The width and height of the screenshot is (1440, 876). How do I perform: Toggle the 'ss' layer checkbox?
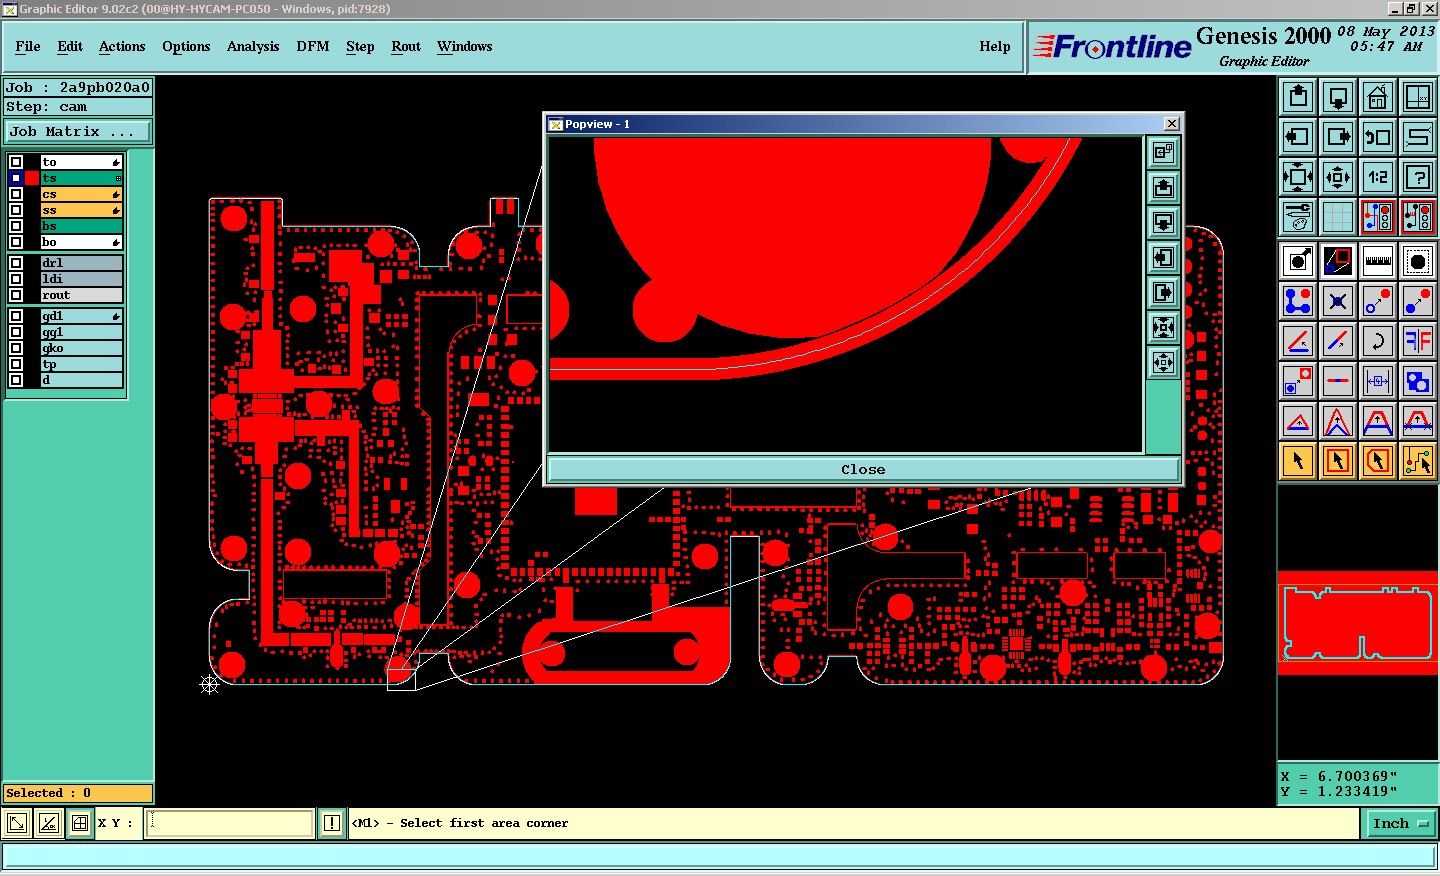click(16, 210)
